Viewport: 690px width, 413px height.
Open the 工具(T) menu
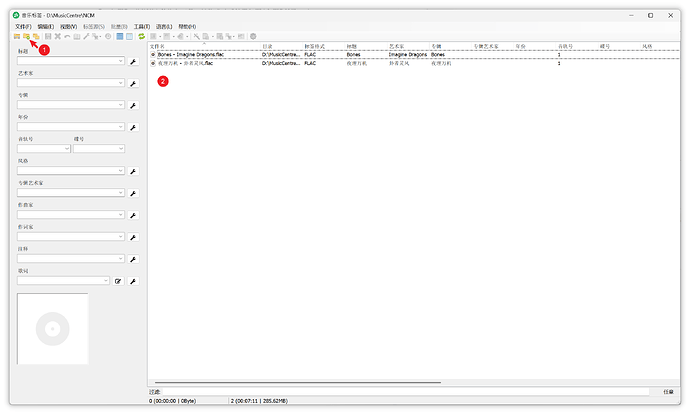coord(142,27)
